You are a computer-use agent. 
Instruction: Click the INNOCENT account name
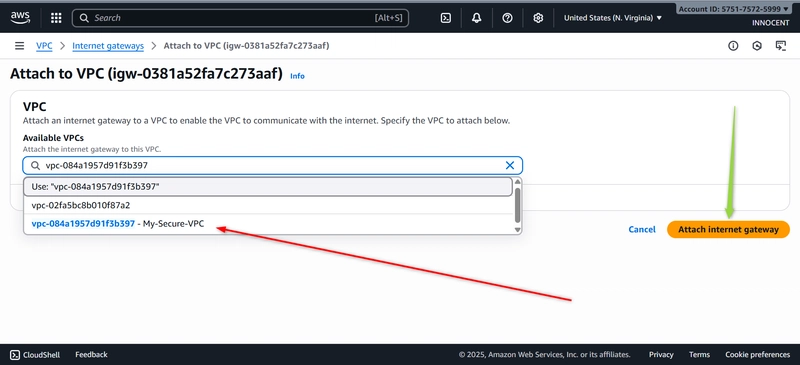770,23
